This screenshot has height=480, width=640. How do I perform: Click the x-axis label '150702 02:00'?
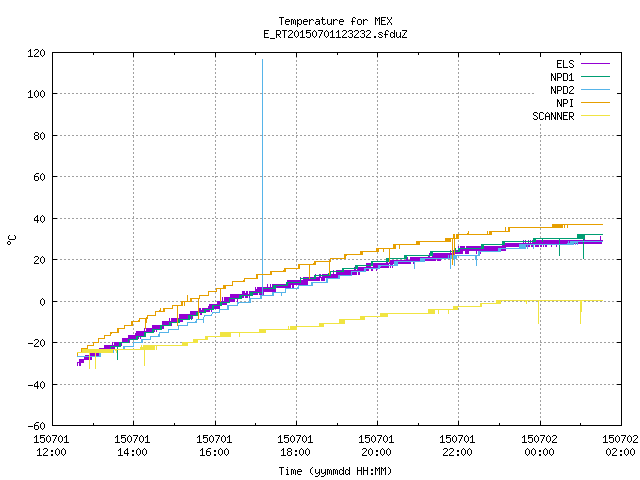[x=620, y=446]
